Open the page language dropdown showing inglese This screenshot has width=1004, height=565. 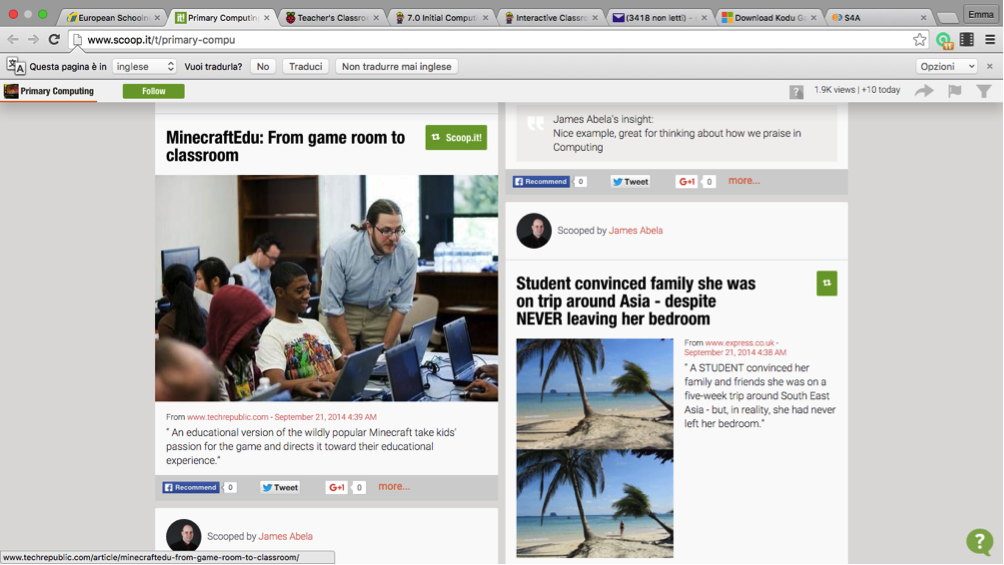[x=144, y=67]
